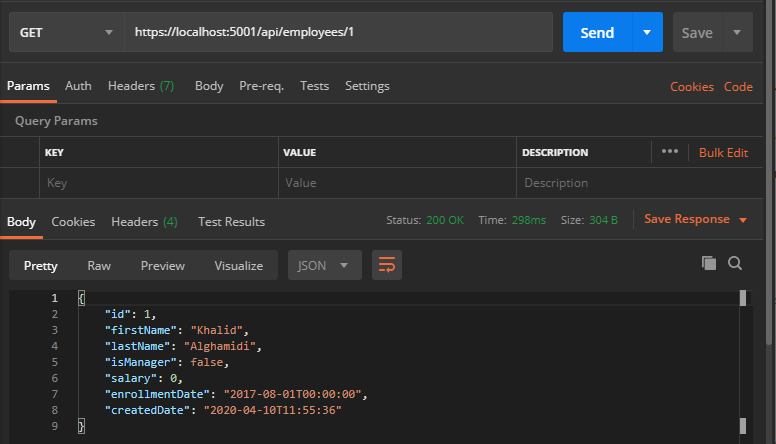Viewport: 776px width, 444px height.
Task: Click the response search icon
Action: (735, 263)
